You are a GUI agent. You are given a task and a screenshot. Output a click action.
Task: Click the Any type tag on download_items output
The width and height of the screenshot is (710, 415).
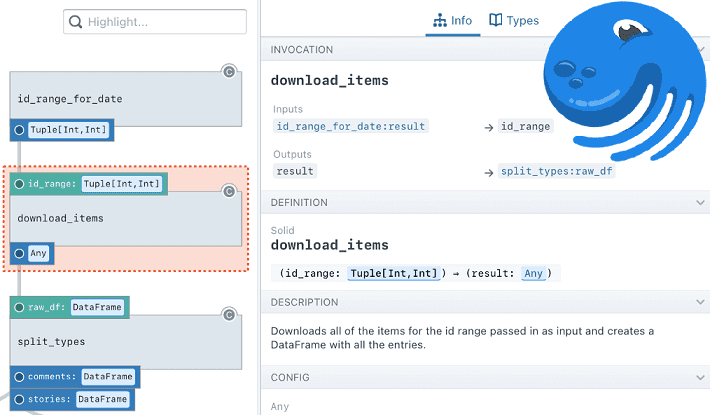[38, 253]
